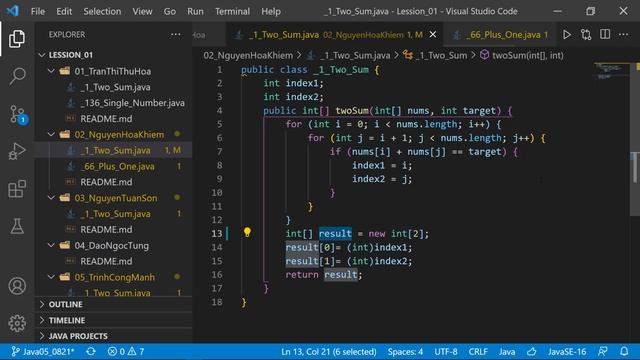Click the thumbs-up Java status icon
This screenshot has width=640, height=360.
tap(531, 351)
